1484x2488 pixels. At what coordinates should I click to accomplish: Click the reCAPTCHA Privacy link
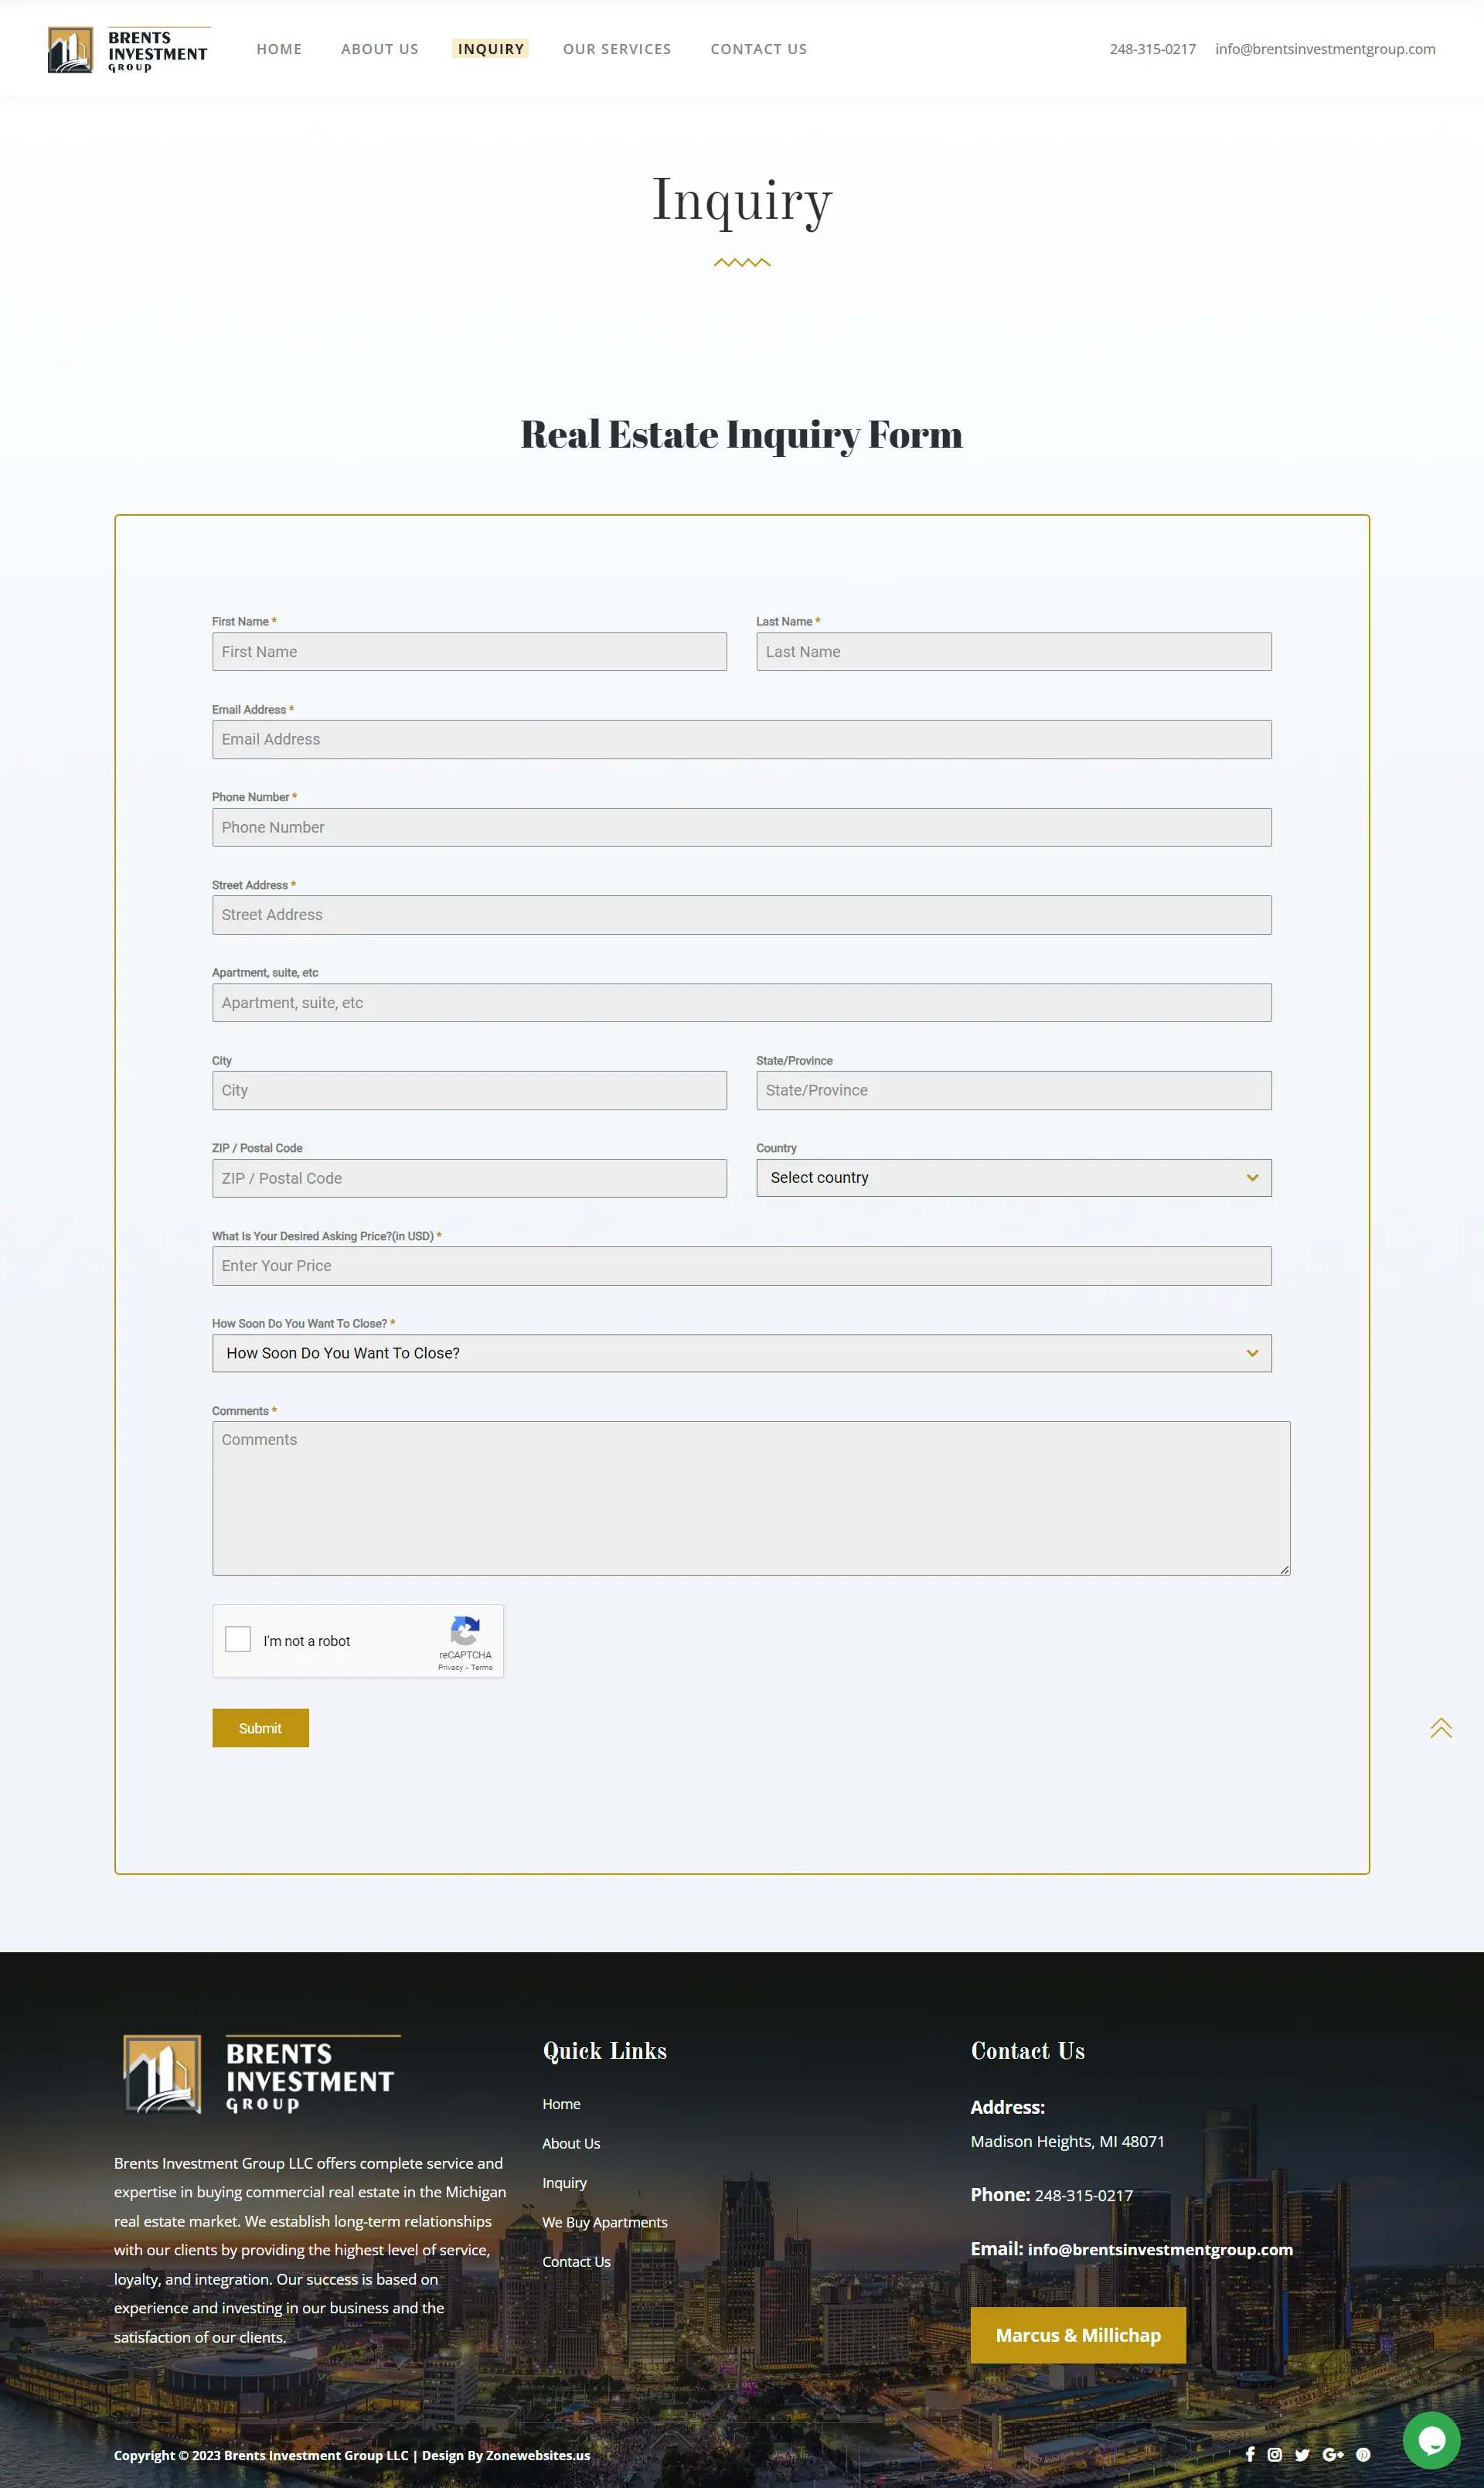tap(450, 1666)
